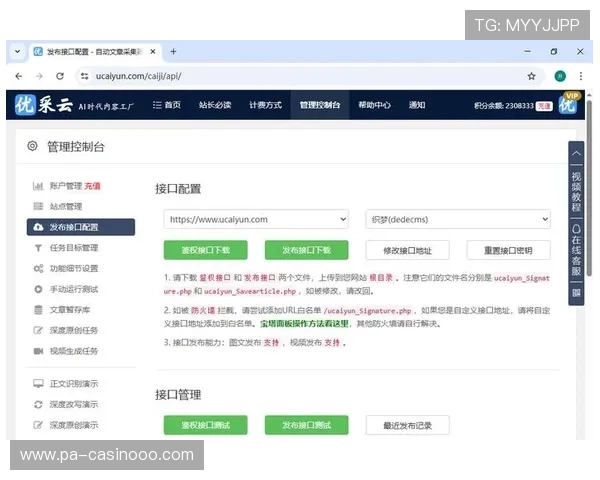Open 通知 in the navigation bar
600x480 pixels.
point(417,105)
